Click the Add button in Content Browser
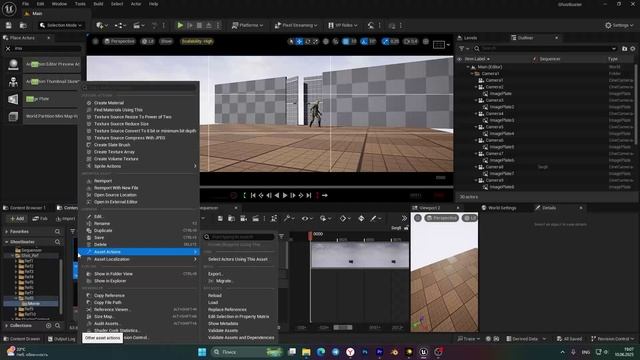640x360 pixels. tap(17, 219)
